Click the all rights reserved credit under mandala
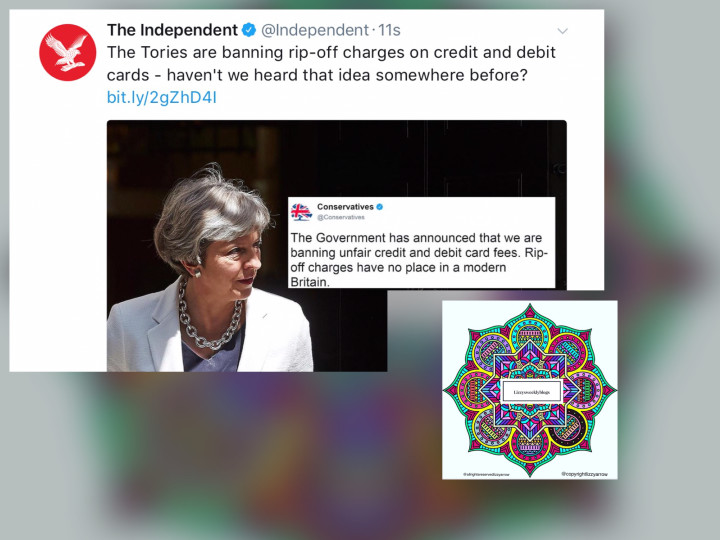This screenshot has width=720, height=540. (486, 474)
